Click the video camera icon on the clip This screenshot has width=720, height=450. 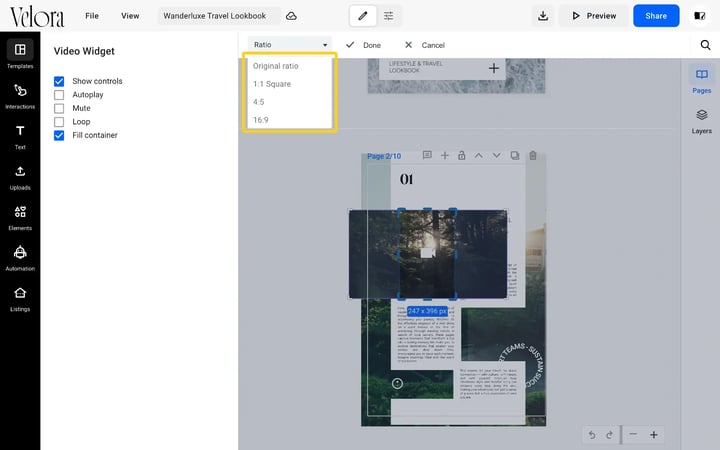[428, 253]
